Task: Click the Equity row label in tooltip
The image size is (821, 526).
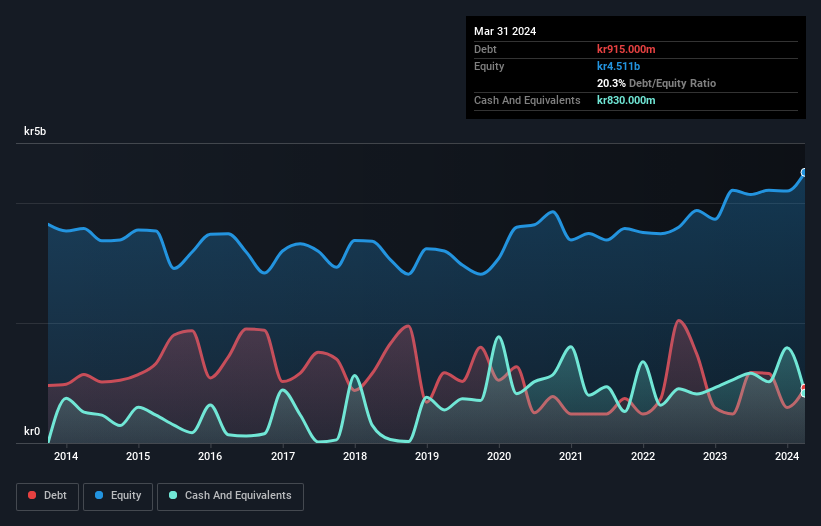Action: pos(489,66)
